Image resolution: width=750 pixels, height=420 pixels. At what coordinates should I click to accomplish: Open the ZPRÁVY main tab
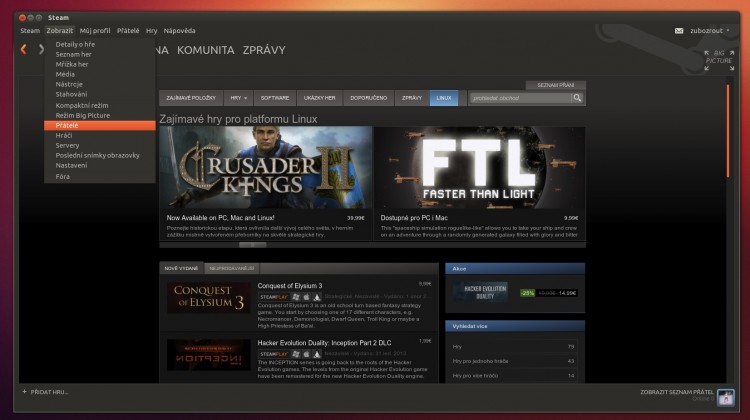[x=264, y=50]
